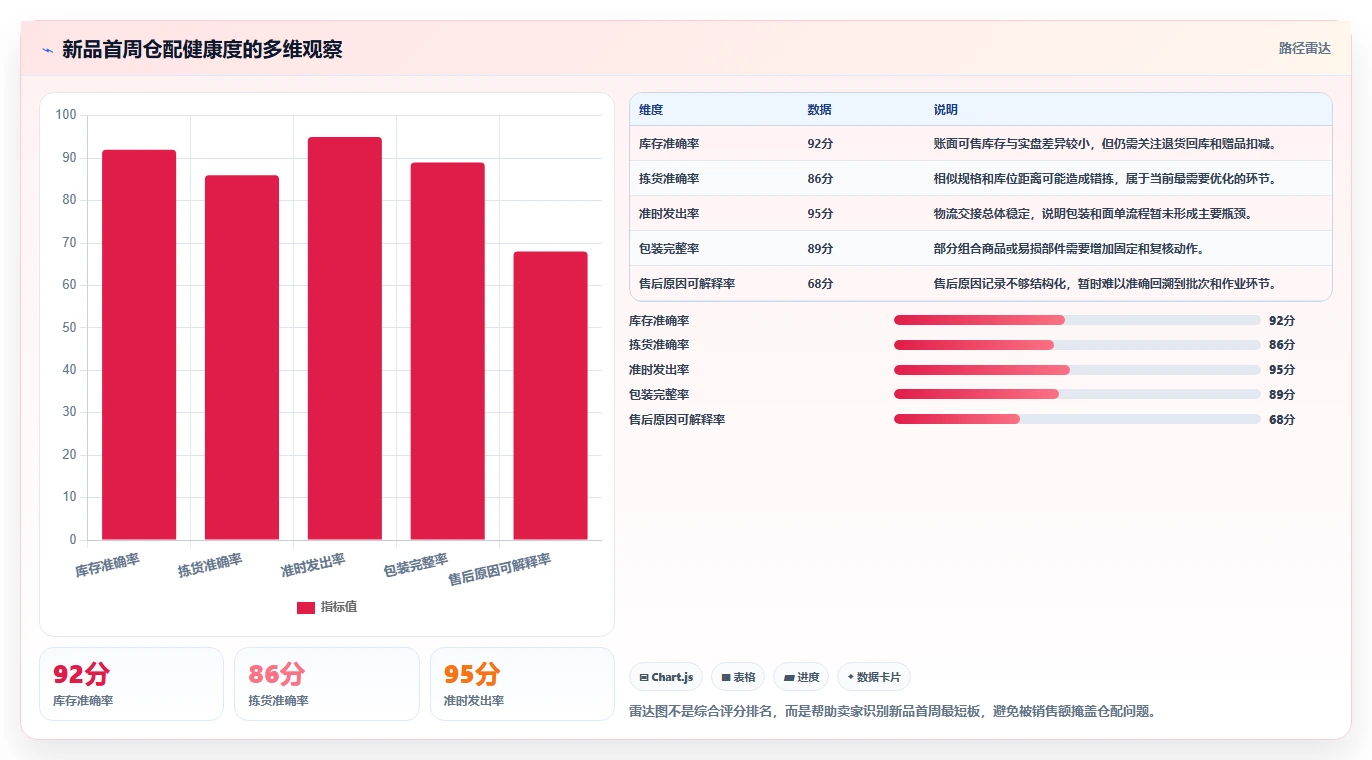The width and height of the screenshot is (1372, 760).
Task: Click the 售后原因可解释率 x-axis label
Action: 500,570
